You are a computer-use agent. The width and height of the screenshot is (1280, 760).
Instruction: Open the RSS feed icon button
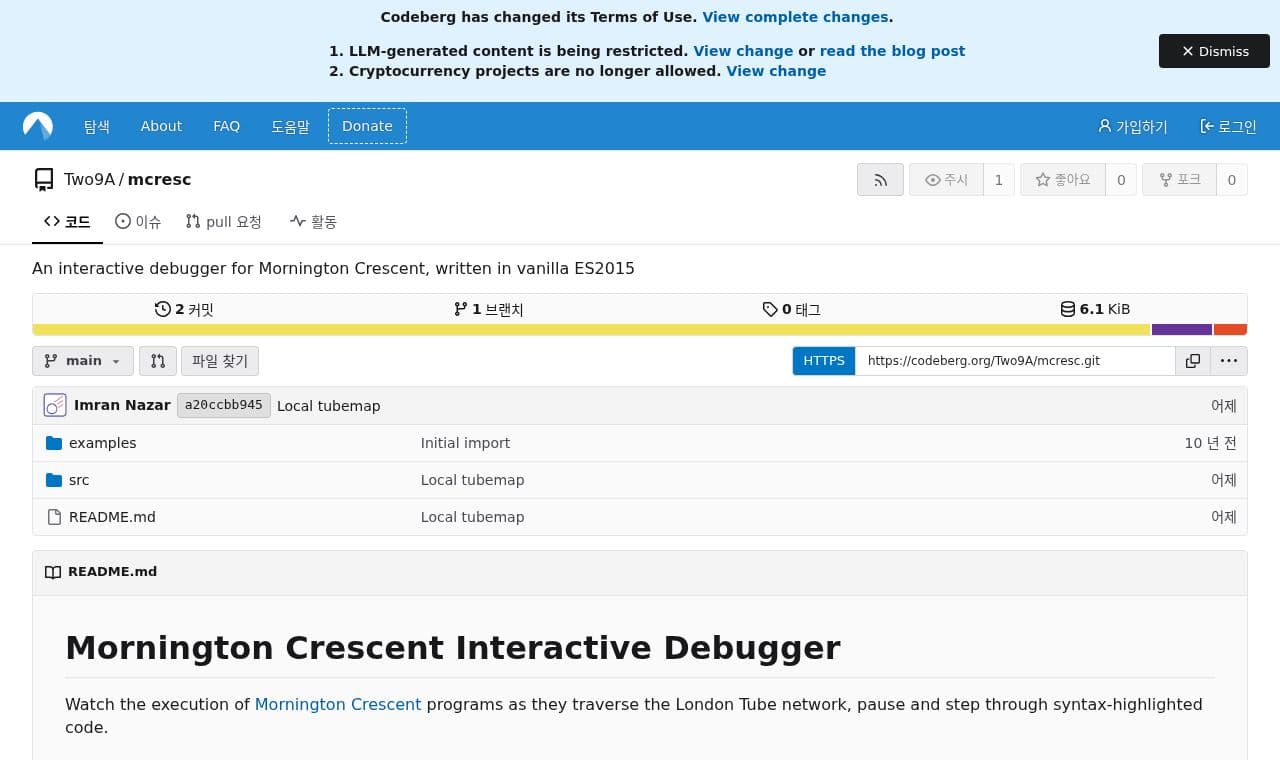coord(880,180)
